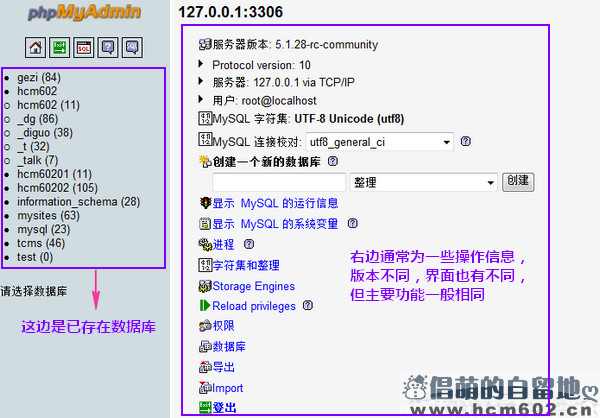Select the _dg (86) database
The width and height of the screenshot is (600, 418).
click(37, 119)
